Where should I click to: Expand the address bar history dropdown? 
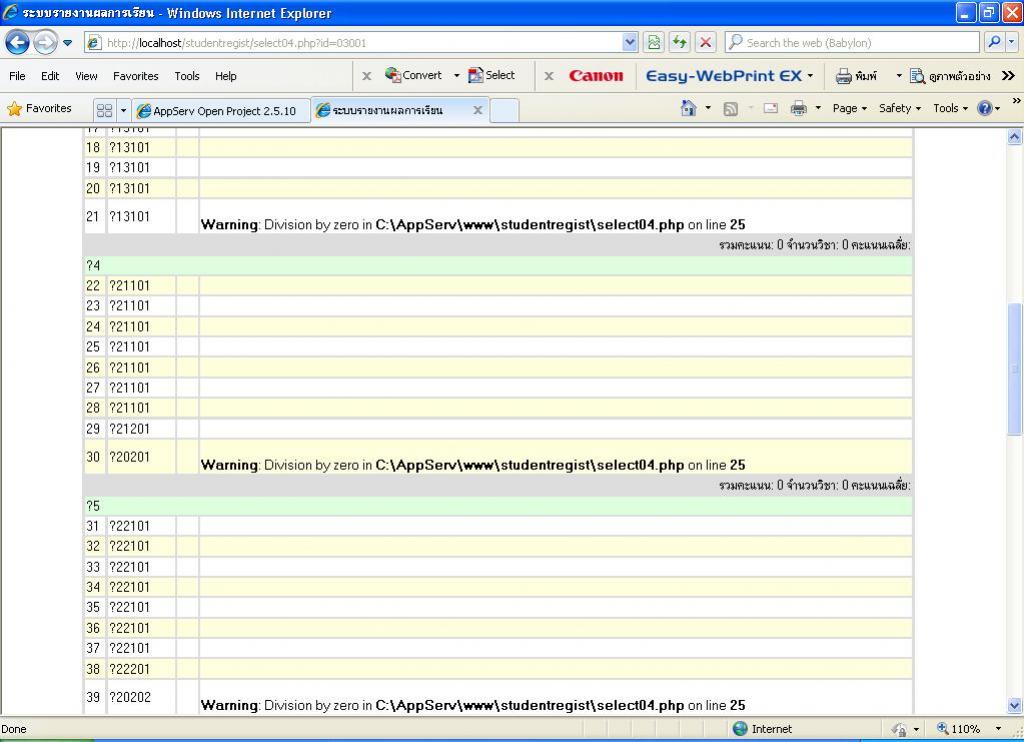pos(630,42)
